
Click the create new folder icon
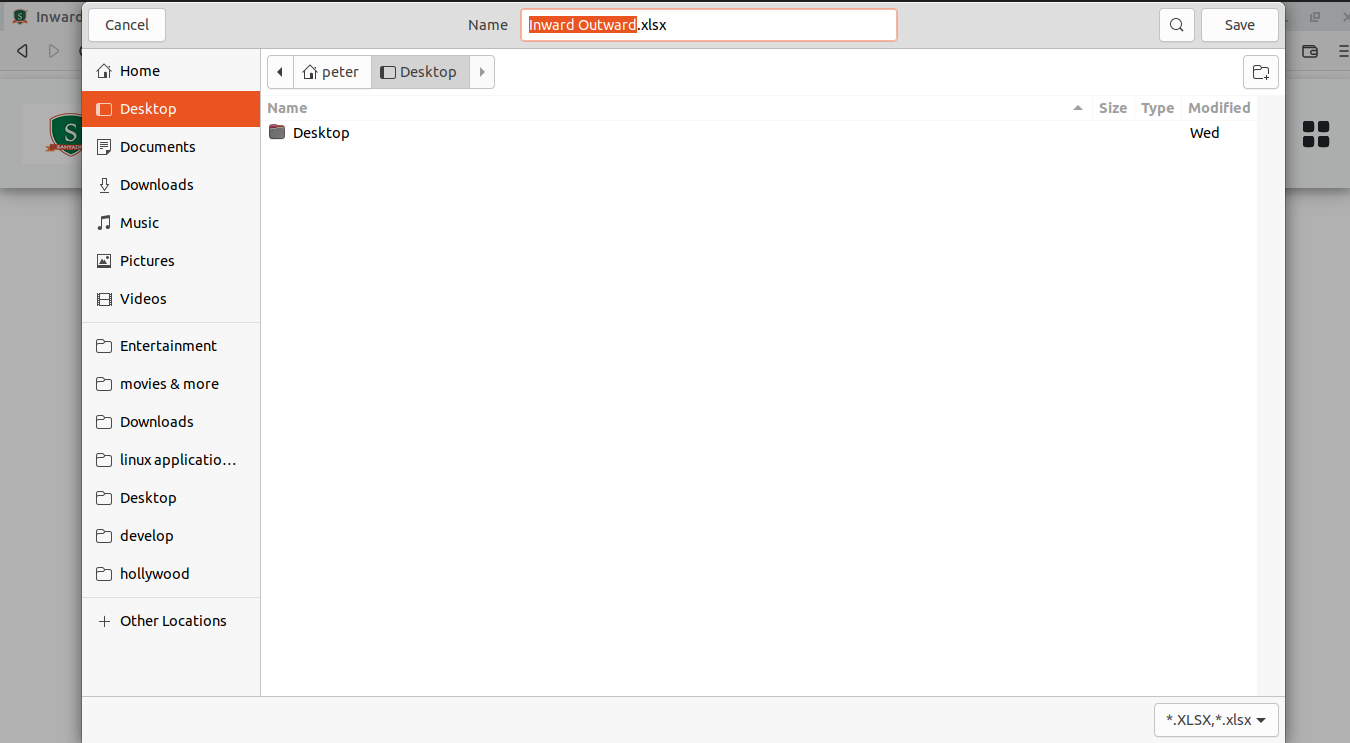pos(1260,72)
